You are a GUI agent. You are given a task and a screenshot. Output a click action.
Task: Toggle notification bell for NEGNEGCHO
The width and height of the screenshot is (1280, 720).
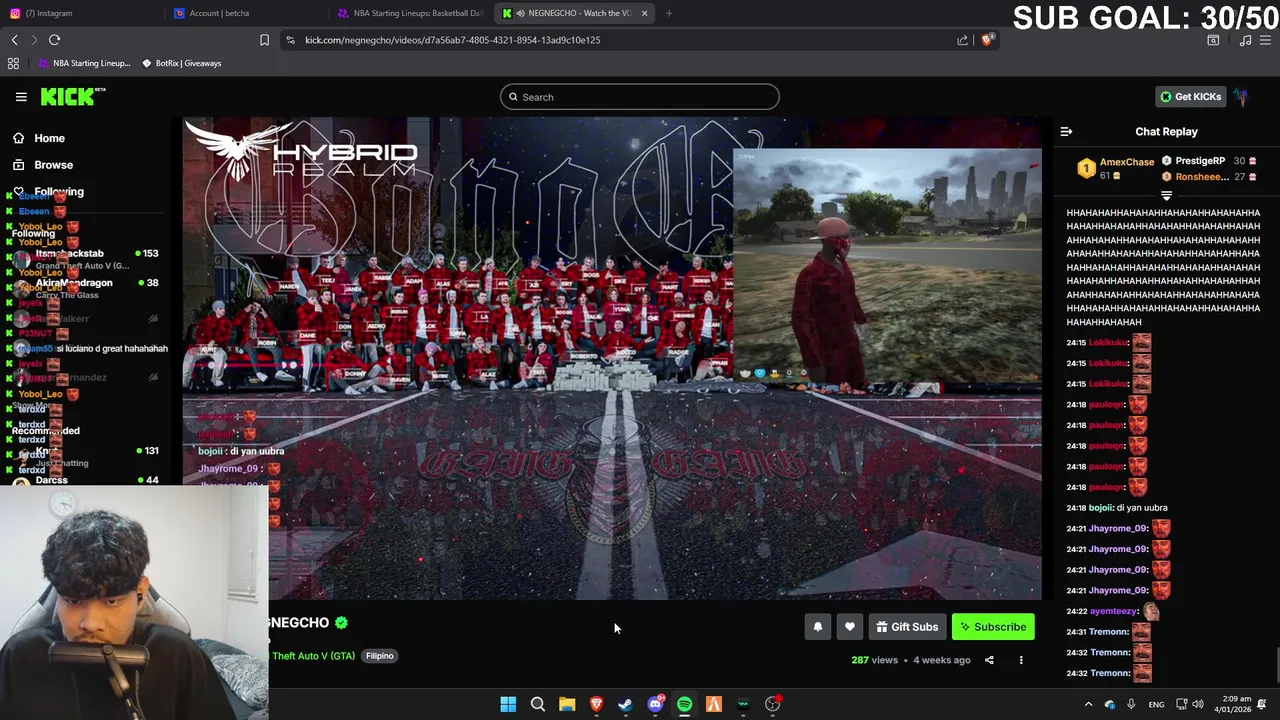[x=818, y=627]
